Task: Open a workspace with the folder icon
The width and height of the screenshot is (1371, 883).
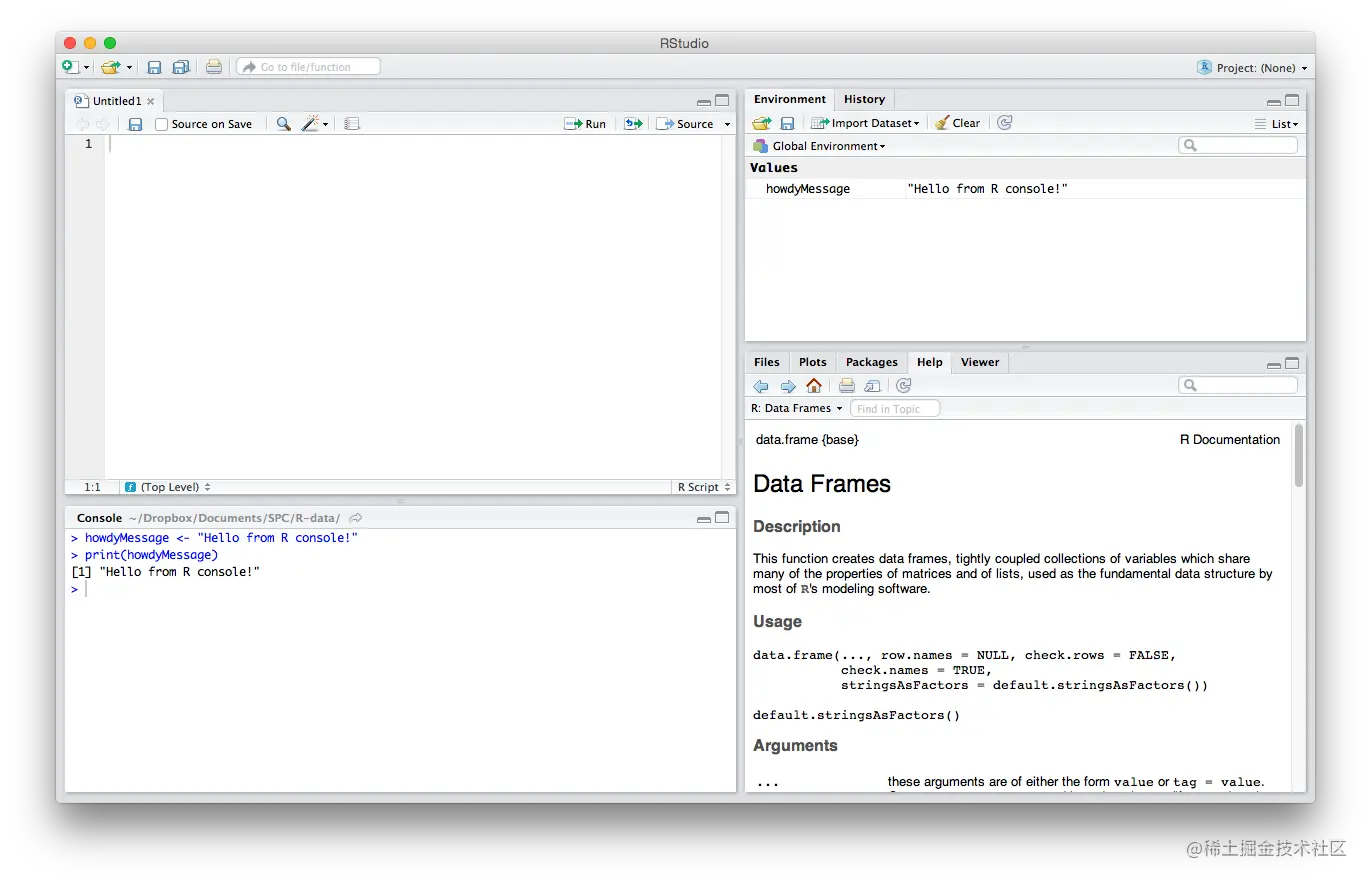Action: click(x=760, y=122)
